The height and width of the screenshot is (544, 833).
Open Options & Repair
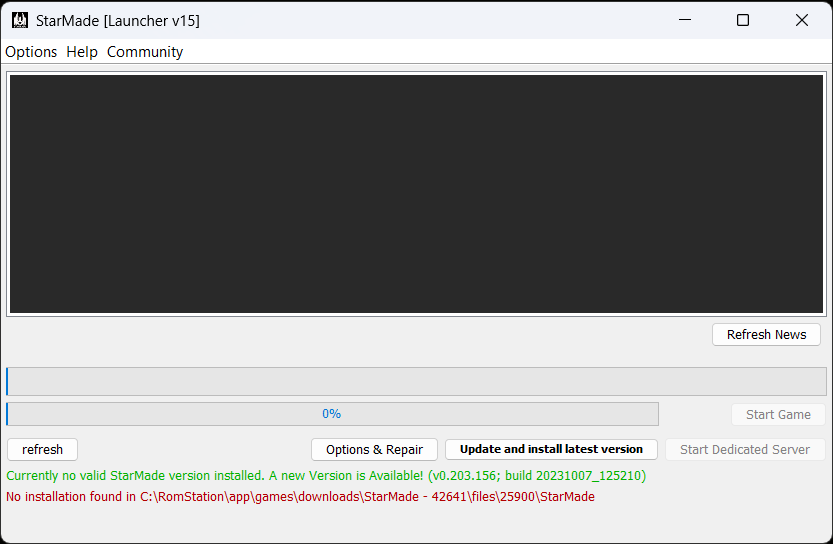pyautogui.click(x=374, y=450)
